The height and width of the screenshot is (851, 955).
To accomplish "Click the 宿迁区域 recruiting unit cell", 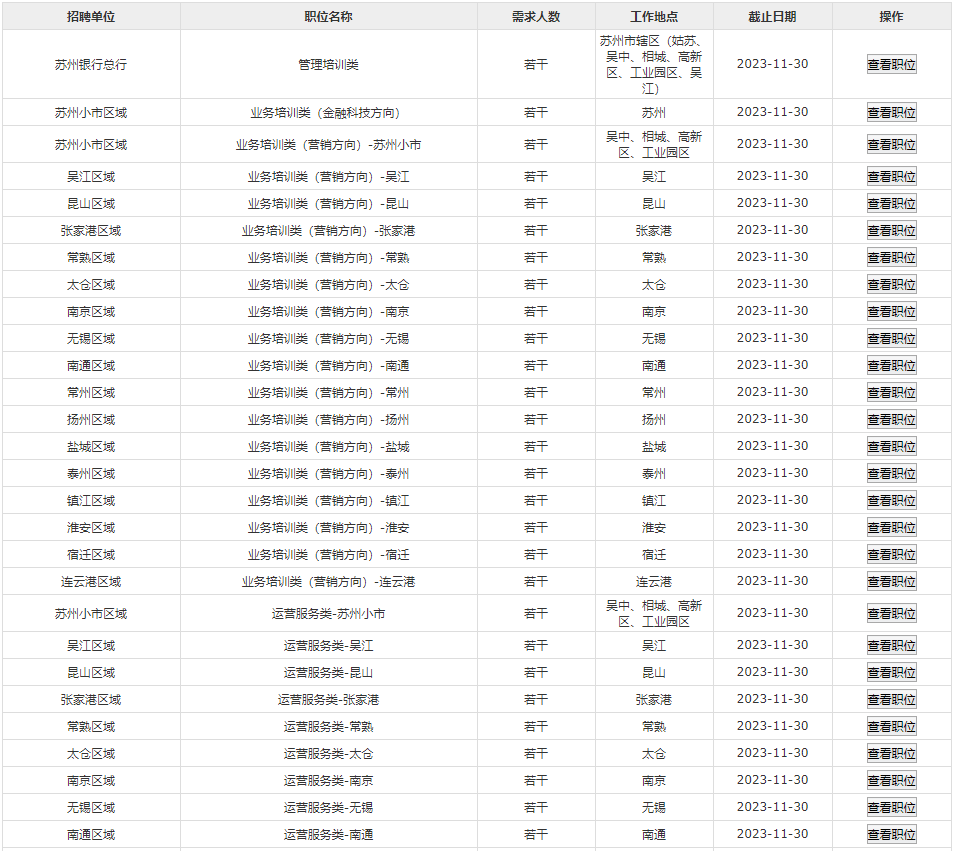I will 91,555.
